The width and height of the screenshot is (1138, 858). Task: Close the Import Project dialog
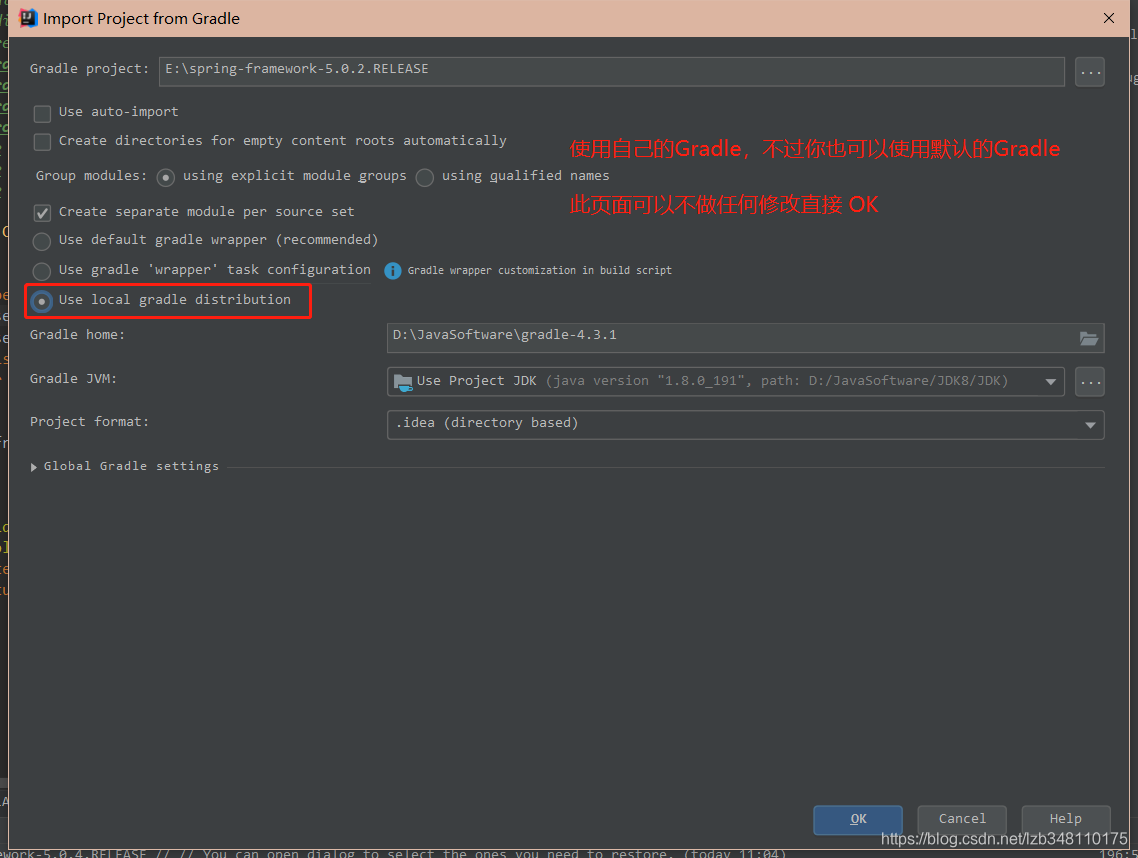1108,18
